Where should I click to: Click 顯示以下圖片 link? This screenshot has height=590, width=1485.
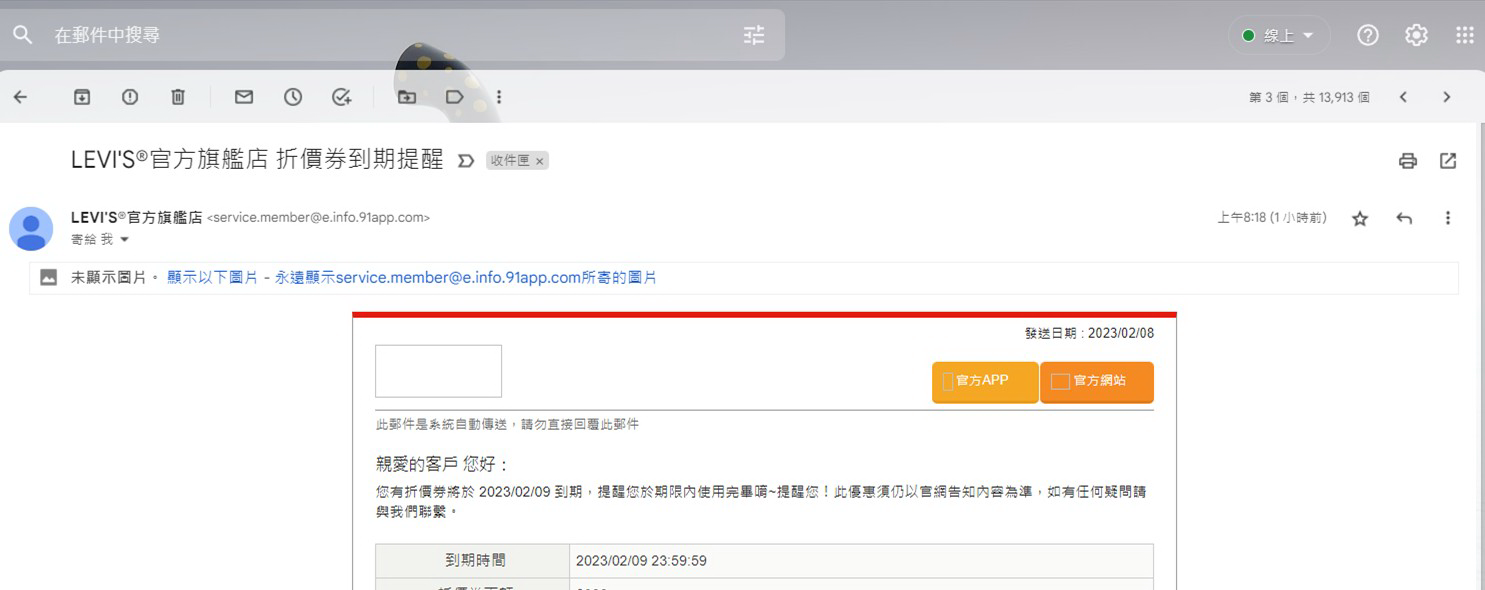pos(212,278)
